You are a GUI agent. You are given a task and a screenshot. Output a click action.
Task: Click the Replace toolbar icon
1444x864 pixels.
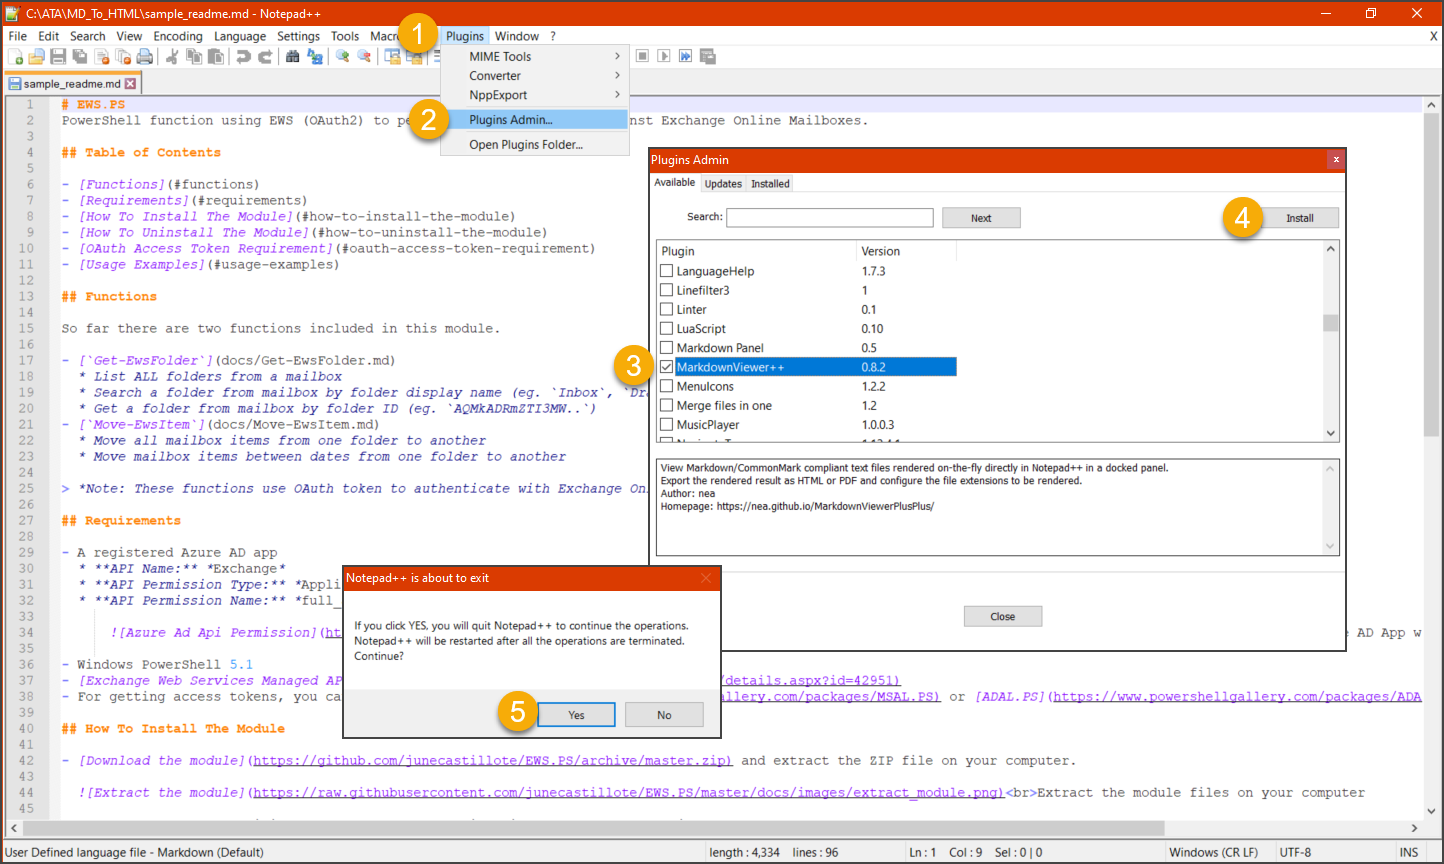point(314,56)
